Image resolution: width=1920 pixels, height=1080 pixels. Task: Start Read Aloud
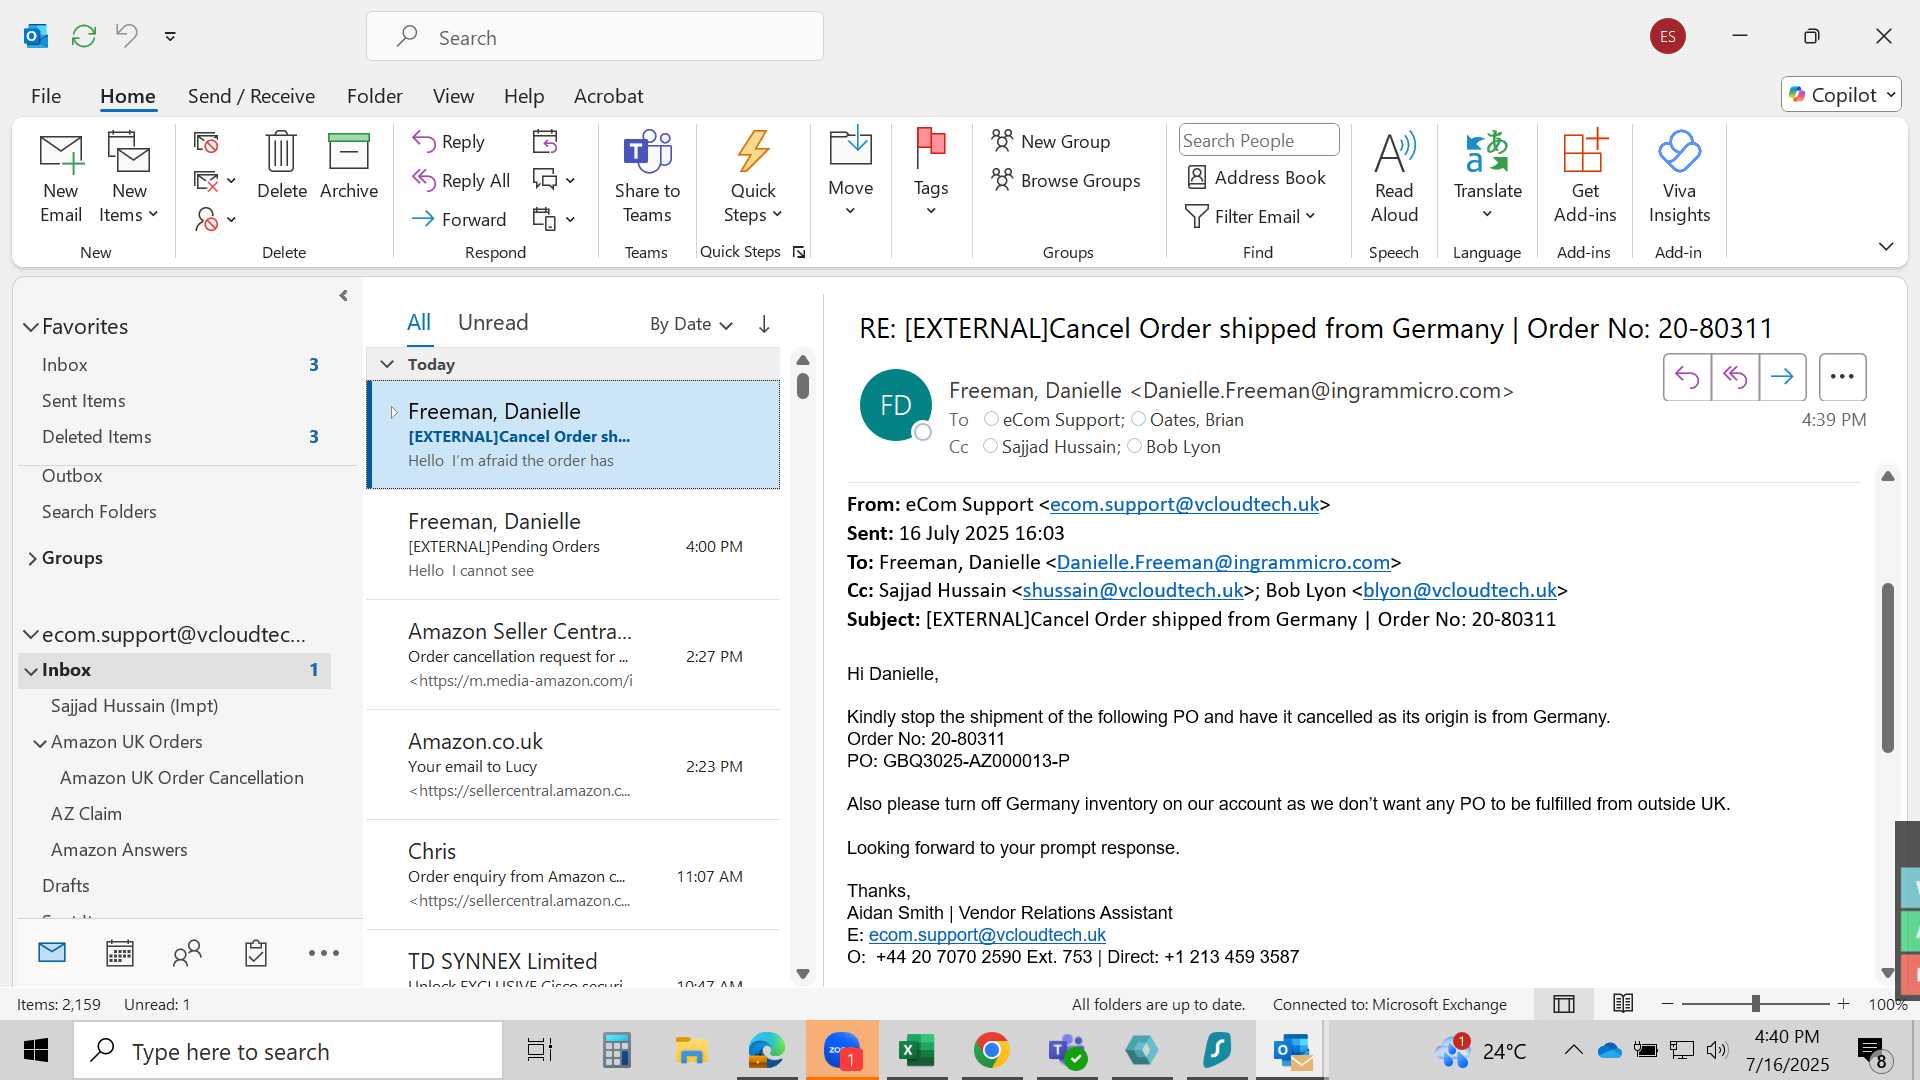[1394, 178]
